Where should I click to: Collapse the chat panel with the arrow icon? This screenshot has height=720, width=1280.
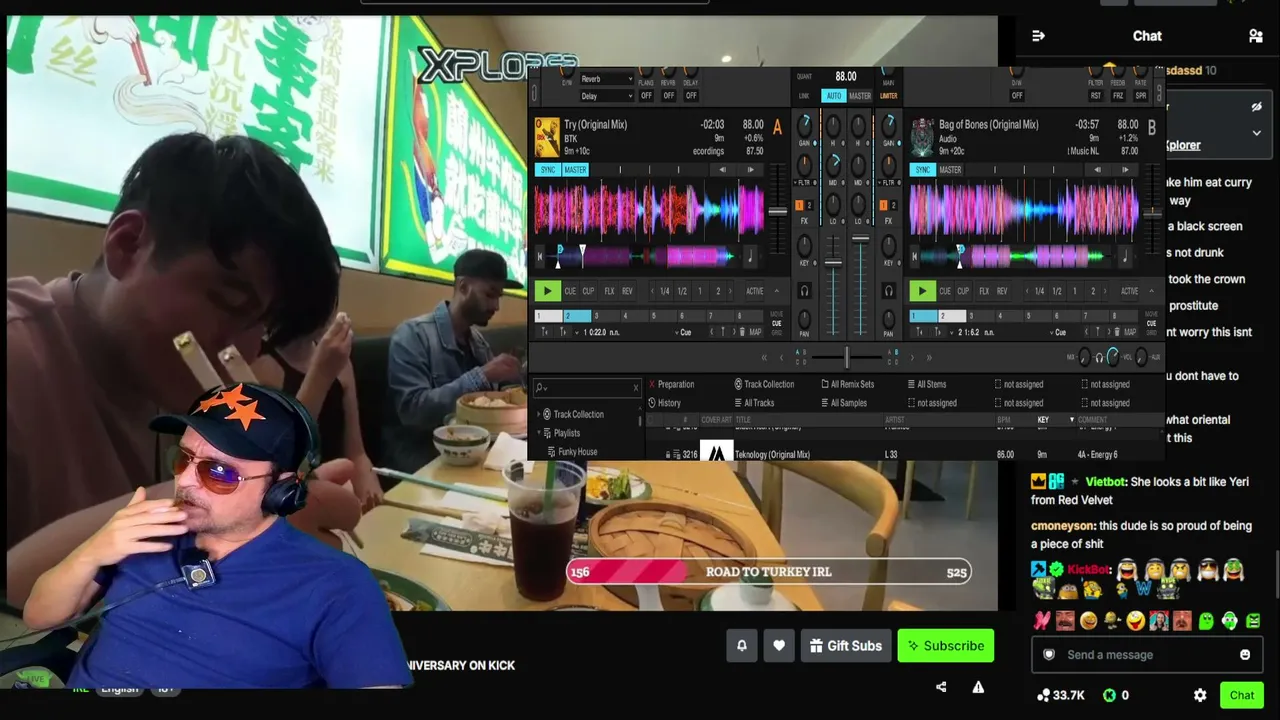pyautogui.click(x=1038, y=36)
